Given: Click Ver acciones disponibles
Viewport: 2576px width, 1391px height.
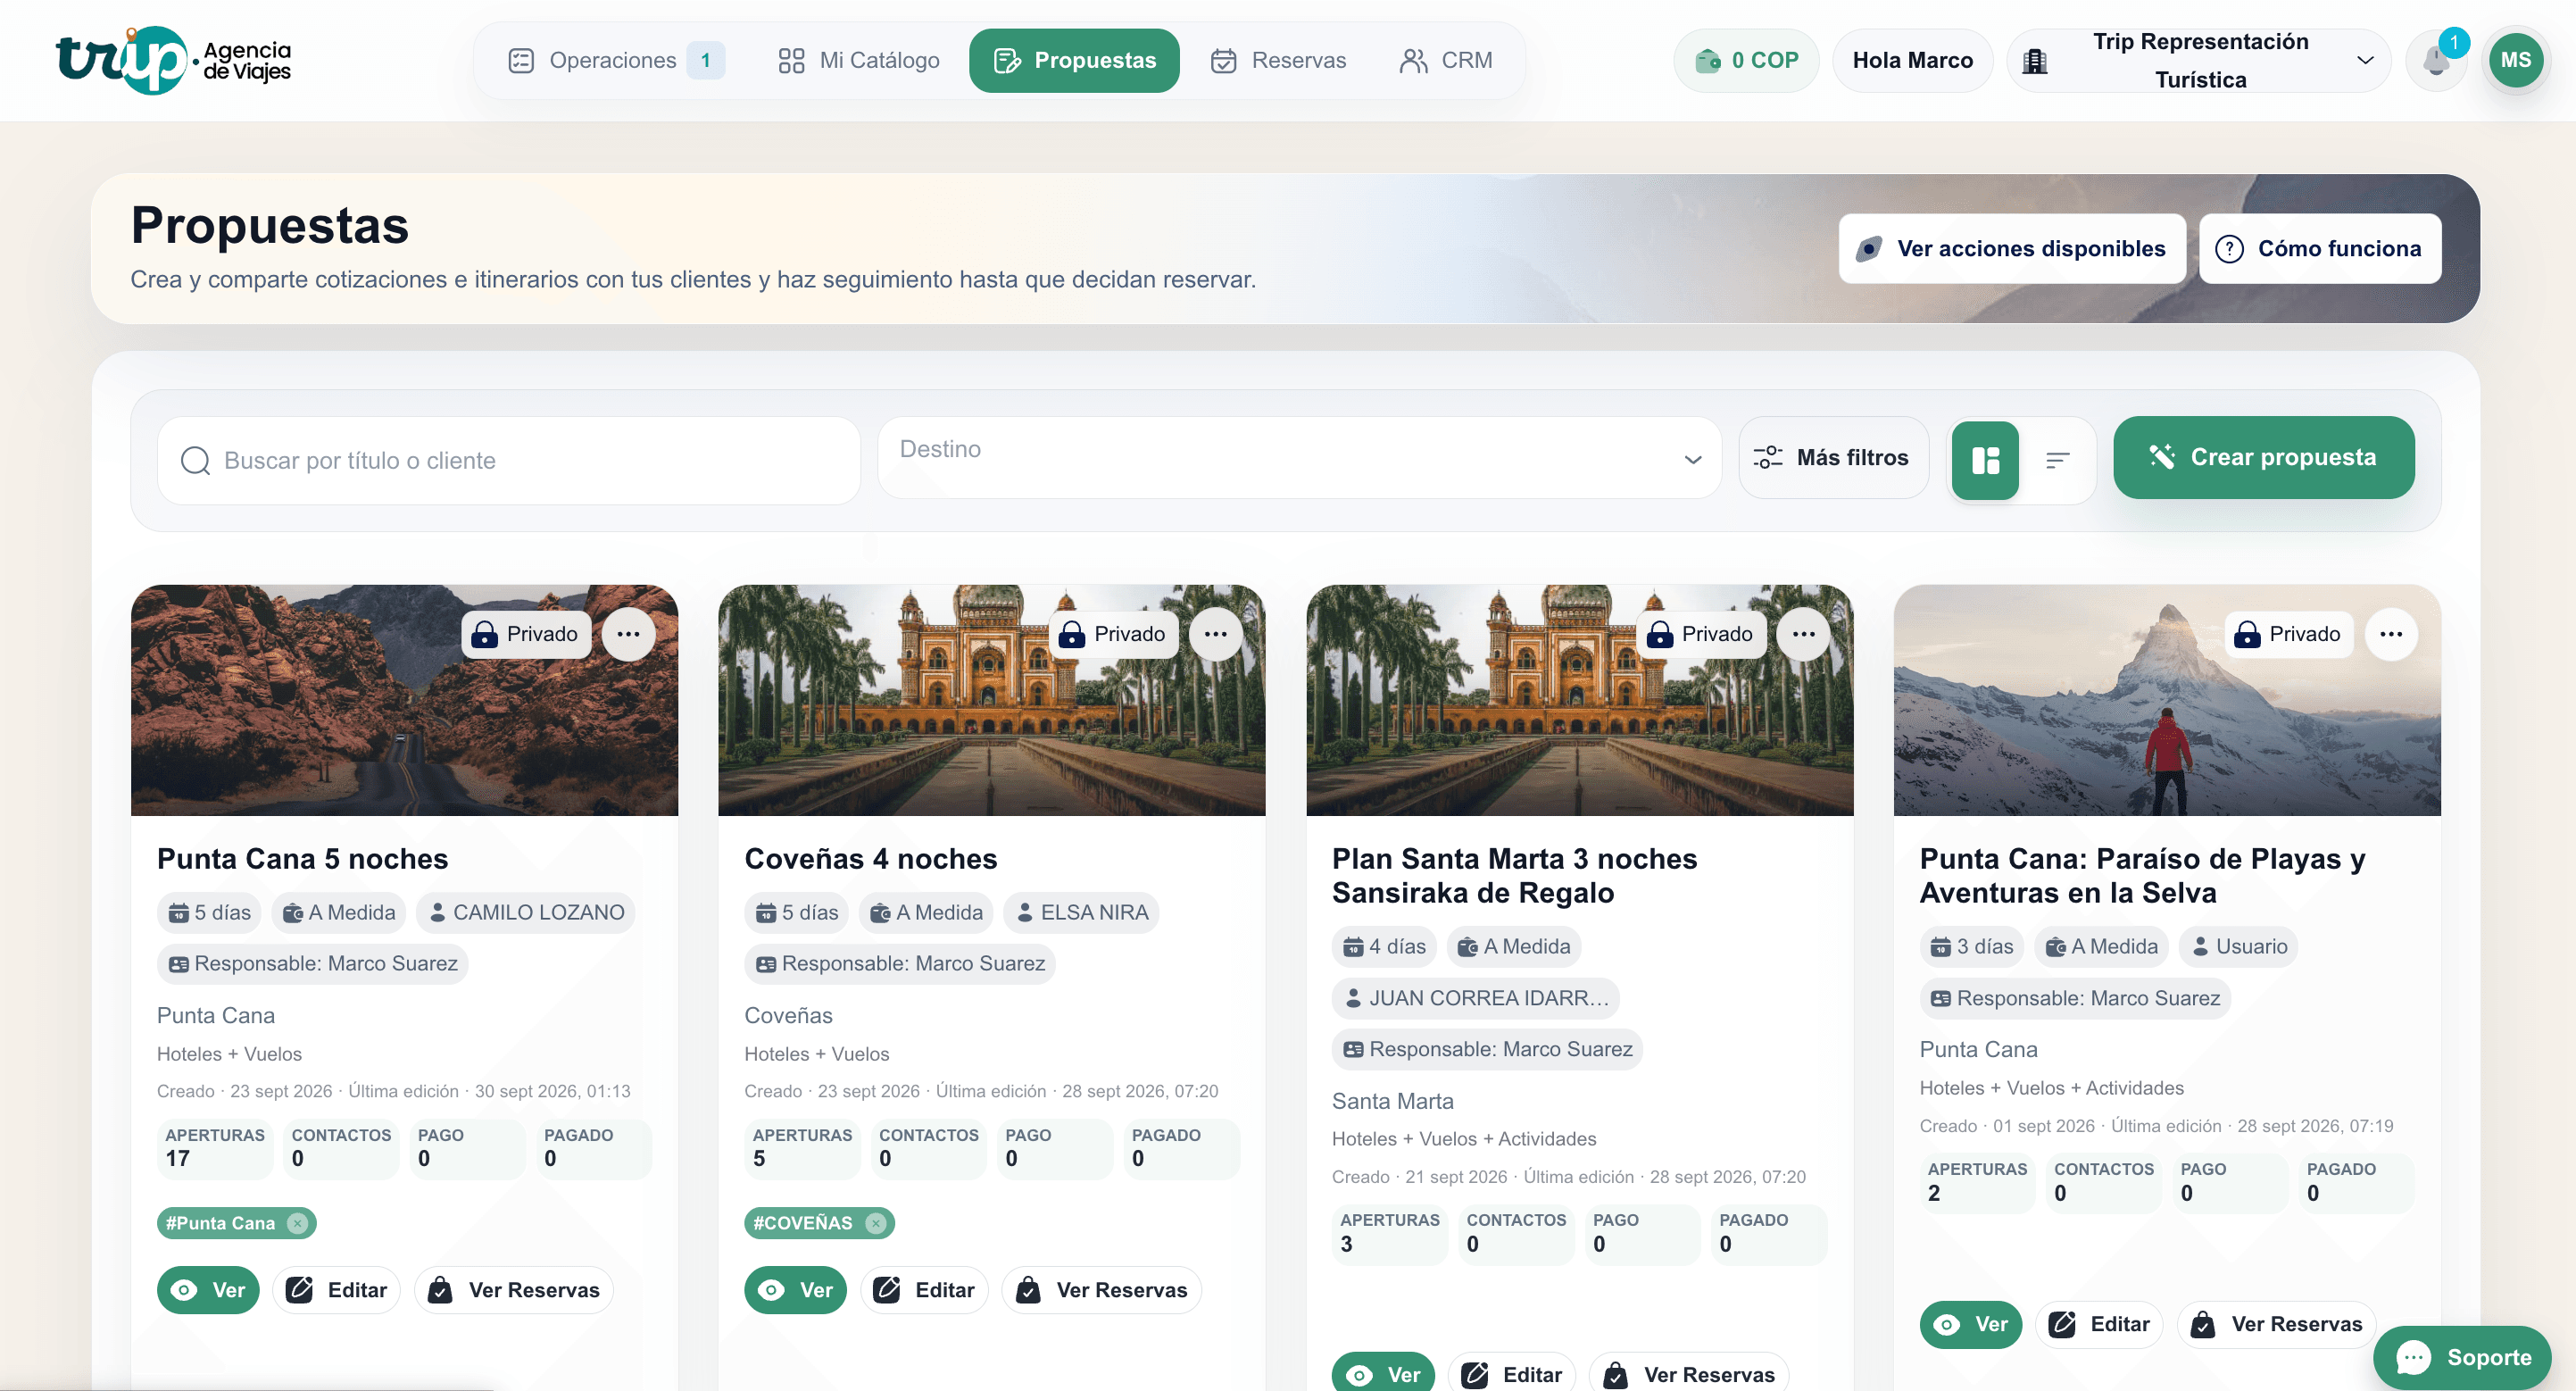Looking at the screenshot, I should (x=2012, y=248).
